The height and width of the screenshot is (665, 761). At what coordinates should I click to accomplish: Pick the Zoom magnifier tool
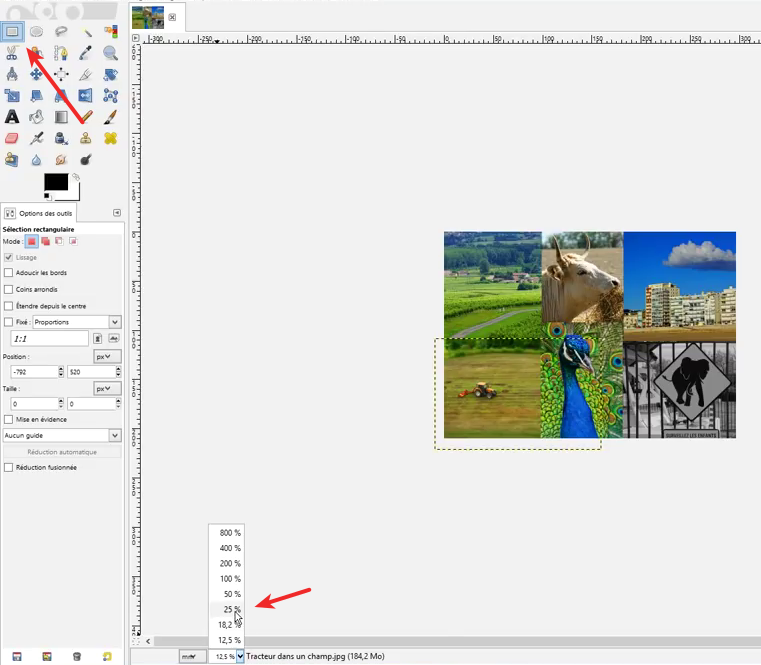pyautogui.click(x=110, y=53)
